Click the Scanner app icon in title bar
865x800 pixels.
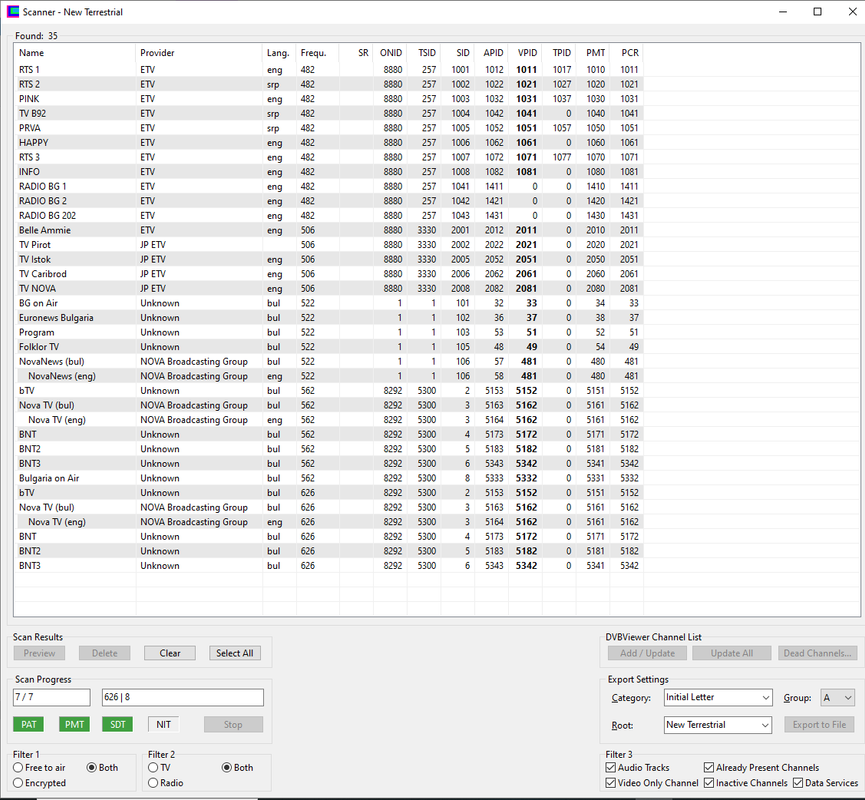(x=13, y=12)
